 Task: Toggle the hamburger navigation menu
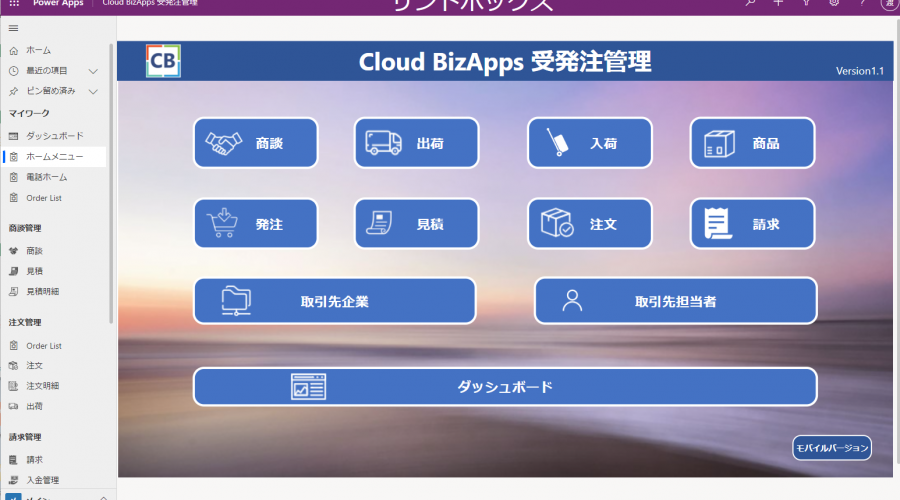point(13,28)
